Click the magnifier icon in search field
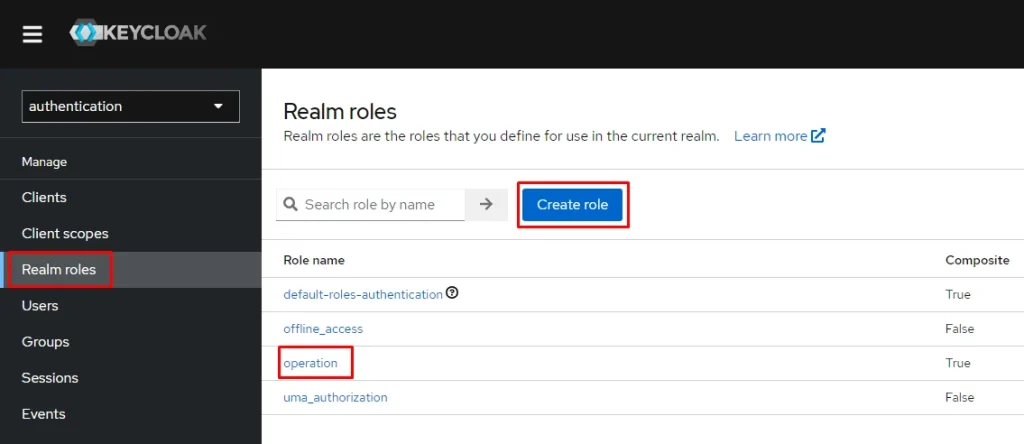 click(291, 204)
